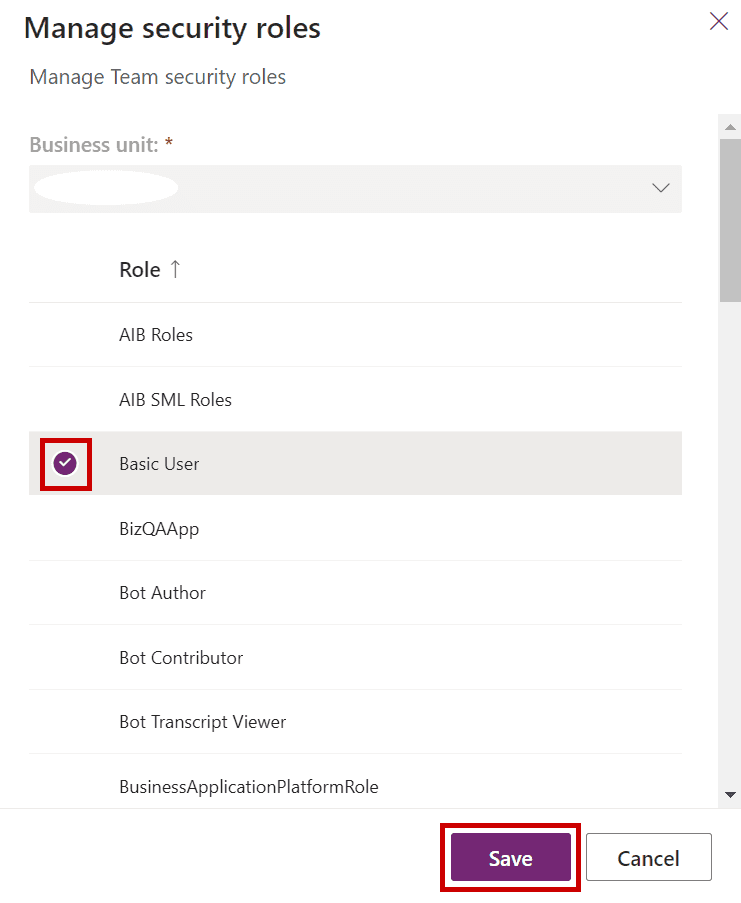Select the Bot Contributor role
741x903 pixels.
[x=355, y=658]
